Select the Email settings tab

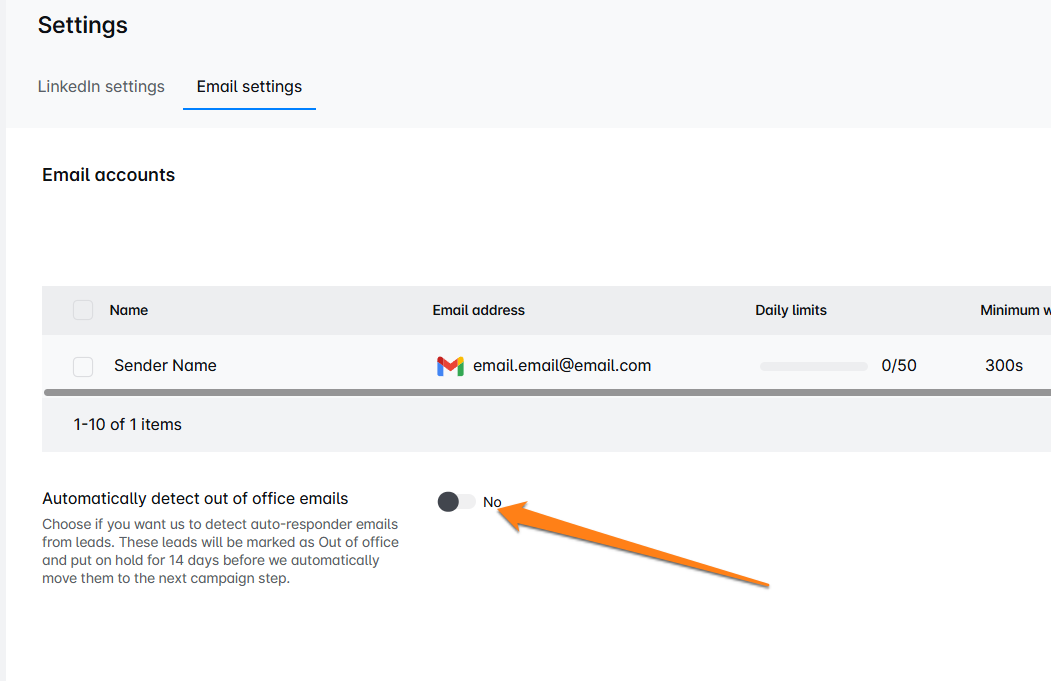pos(249,86)
